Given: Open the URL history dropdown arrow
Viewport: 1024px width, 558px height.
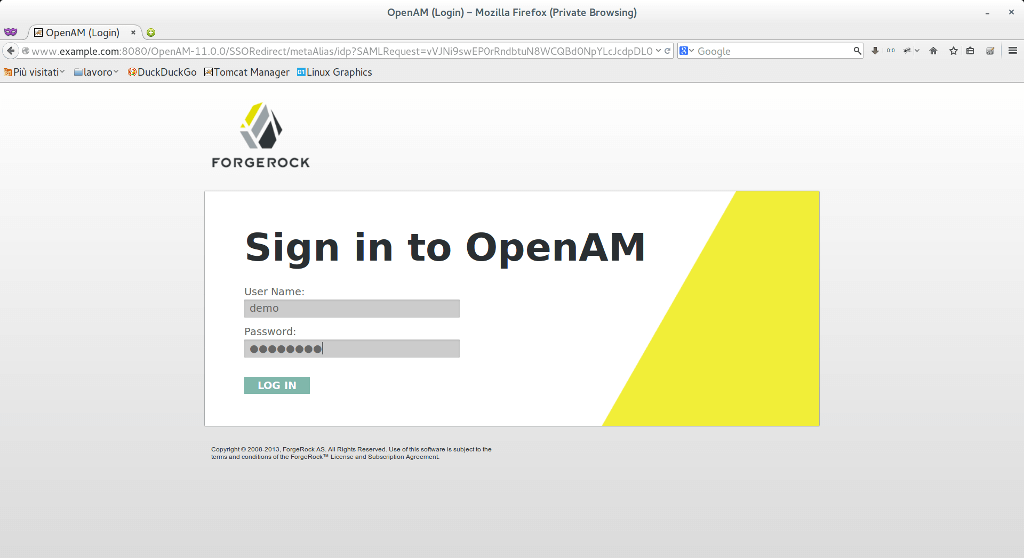Looking at the screenshot, I should 658,51.
